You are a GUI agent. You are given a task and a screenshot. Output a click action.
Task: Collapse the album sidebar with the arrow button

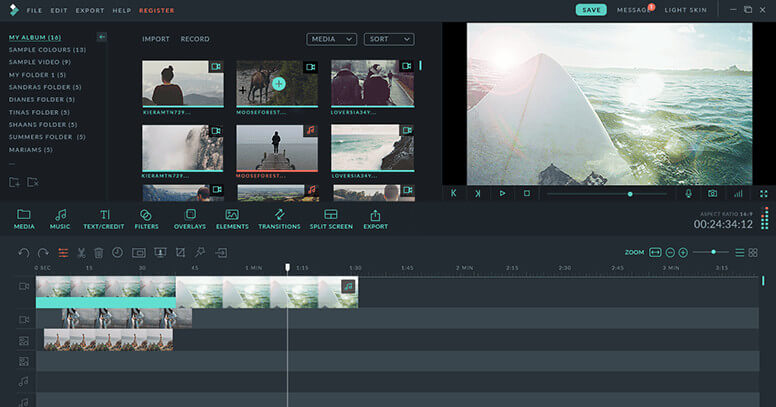[101, 37]
